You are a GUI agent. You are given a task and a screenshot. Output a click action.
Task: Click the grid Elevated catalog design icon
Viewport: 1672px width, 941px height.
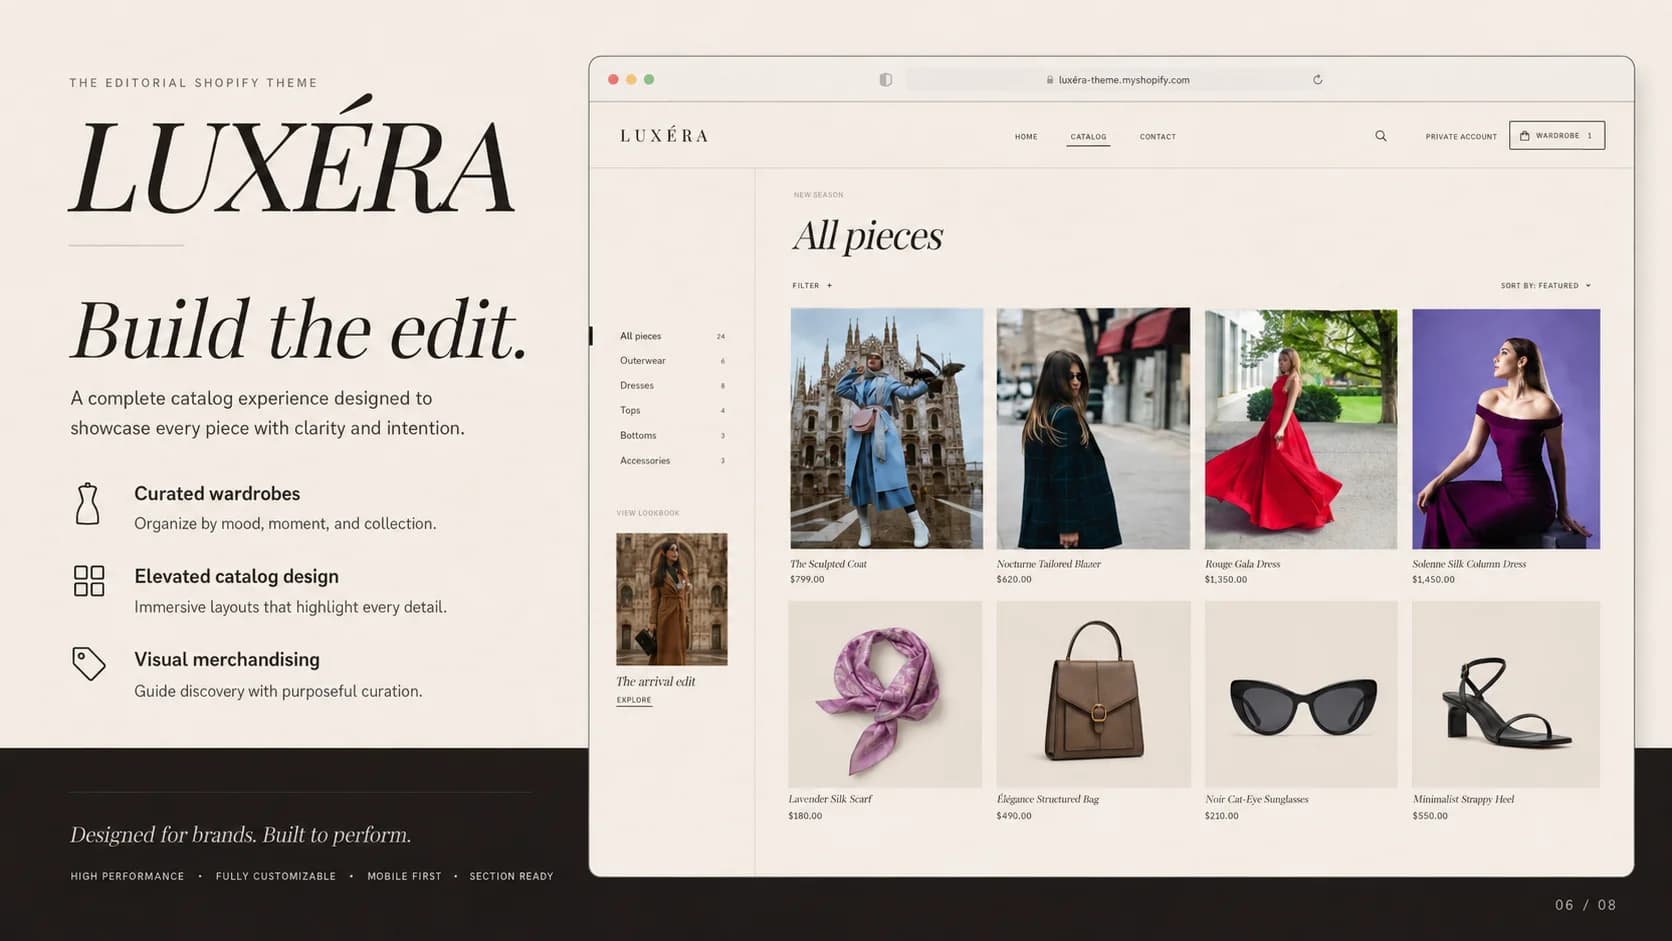tap(89, 581)
